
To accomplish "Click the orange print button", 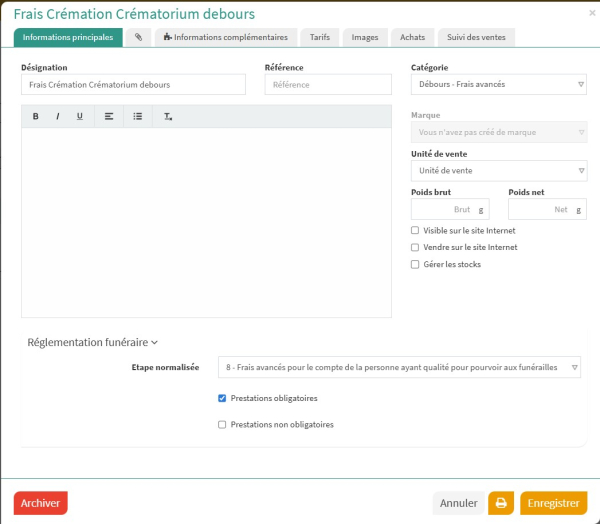I will point(501,503).
